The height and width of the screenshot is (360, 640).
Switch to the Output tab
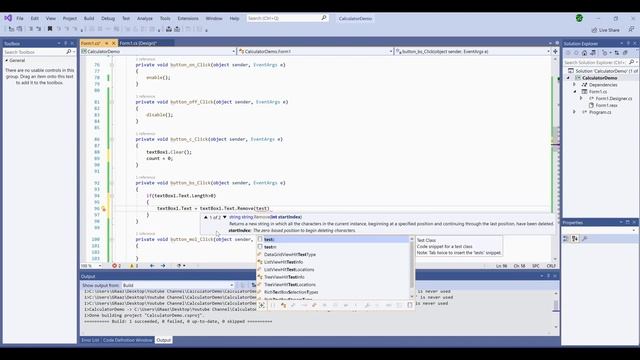[164, 340]
